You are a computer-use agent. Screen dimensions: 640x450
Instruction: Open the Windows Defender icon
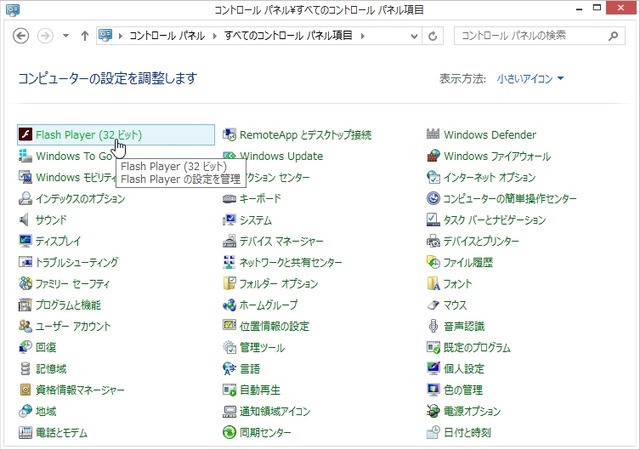(x=433, y=134)
